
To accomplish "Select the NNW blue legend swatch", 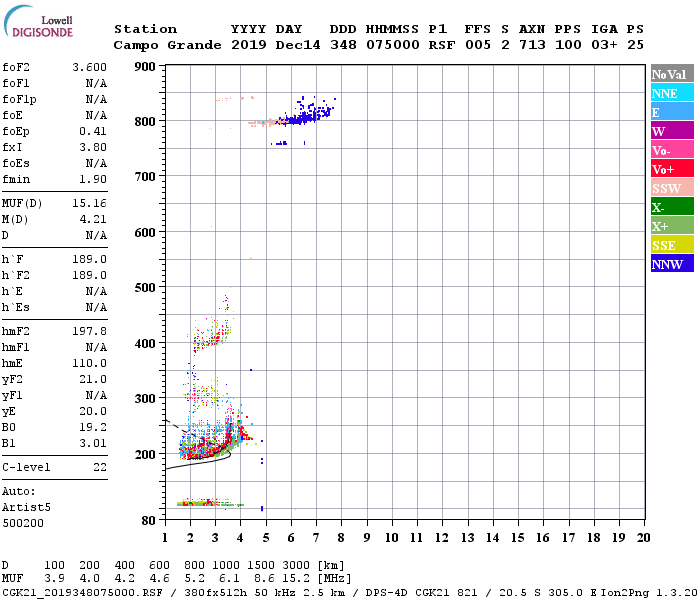I will click(x=672, y=263).
